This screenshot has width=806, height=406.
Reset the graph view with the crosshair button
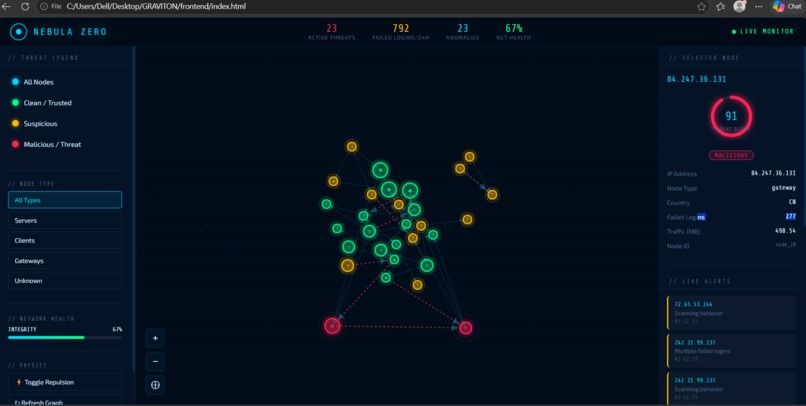pos(155,385)
